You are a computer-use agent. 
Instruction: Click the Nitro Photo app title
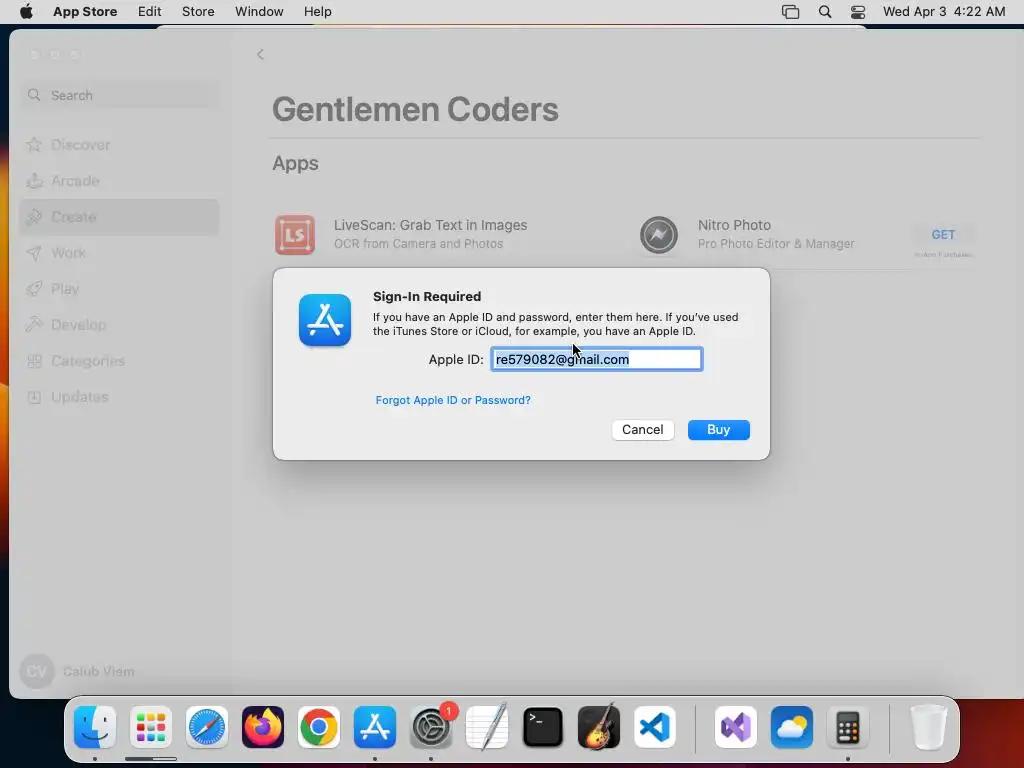coord(734,225)
